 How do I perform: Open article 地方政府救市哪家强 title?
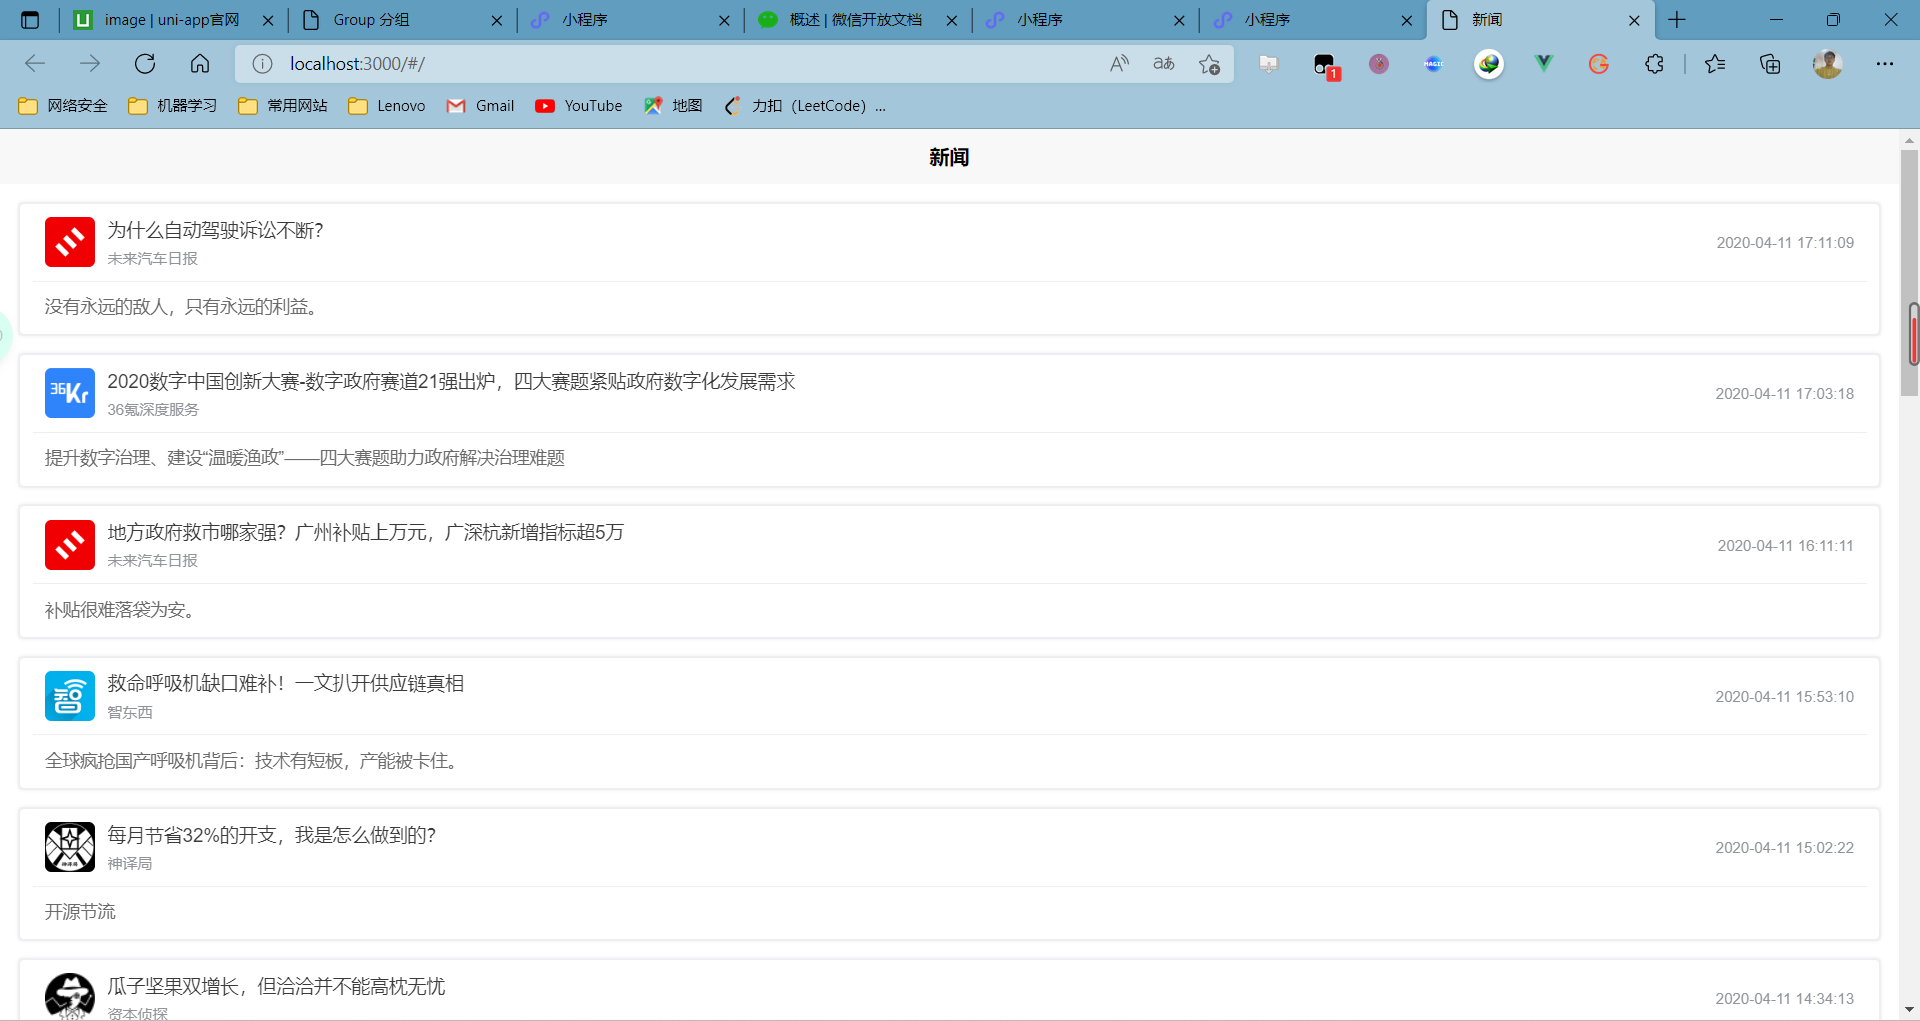pyautogui.click(x=366, y=532)
